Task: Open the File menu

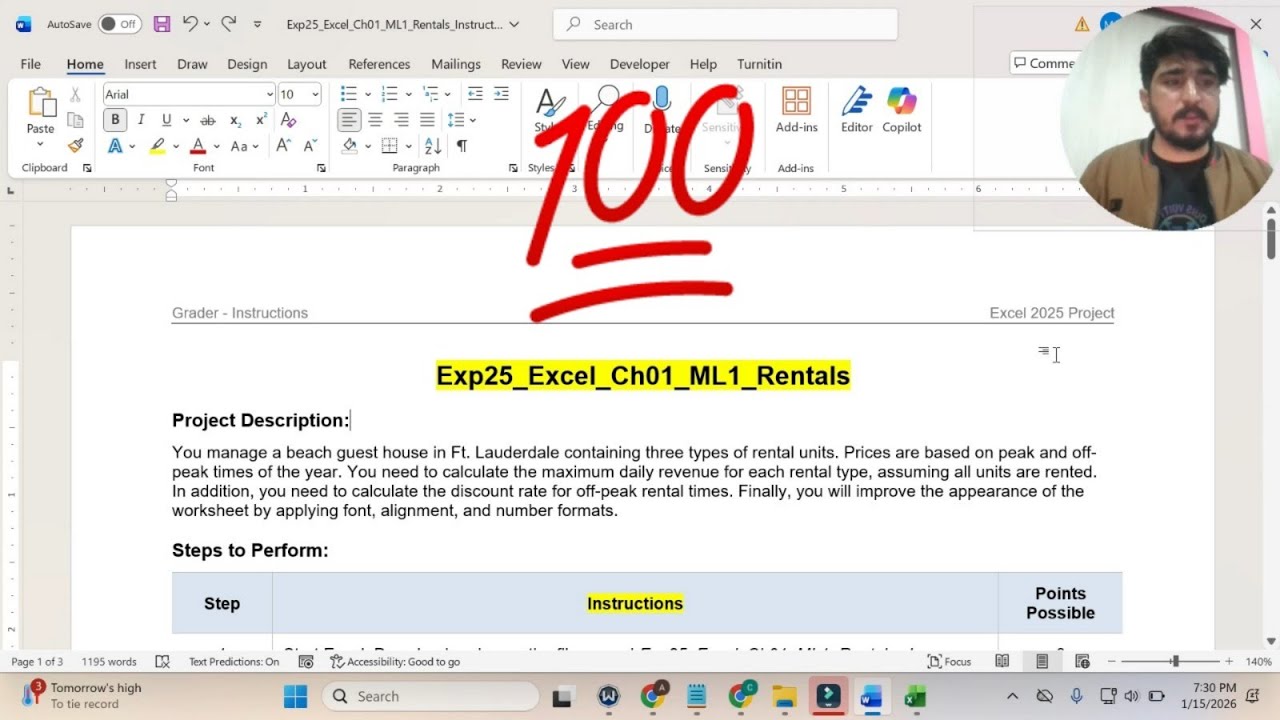Action: coord(31,64)
